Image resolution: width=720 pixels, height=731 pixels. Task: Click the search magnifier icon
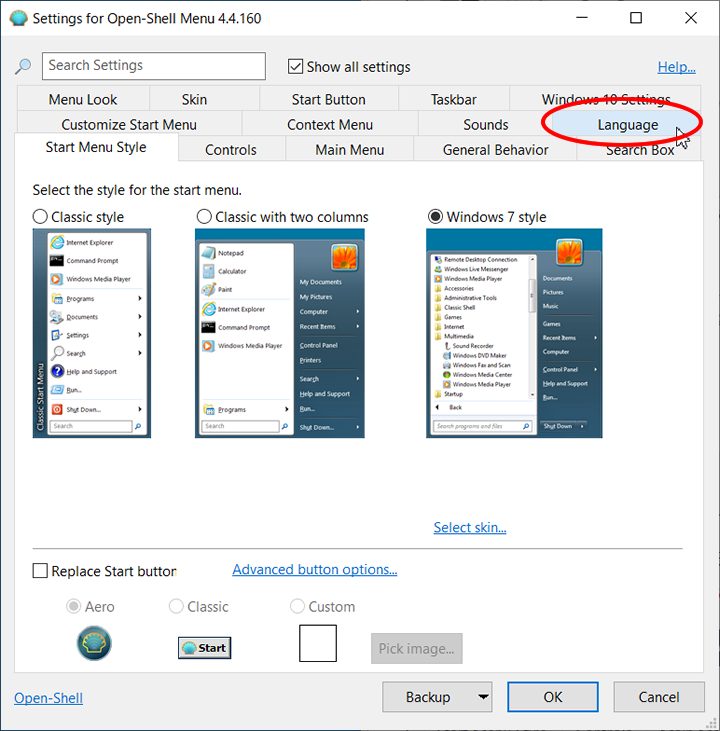pyautogui.click(x=23, y=66)
